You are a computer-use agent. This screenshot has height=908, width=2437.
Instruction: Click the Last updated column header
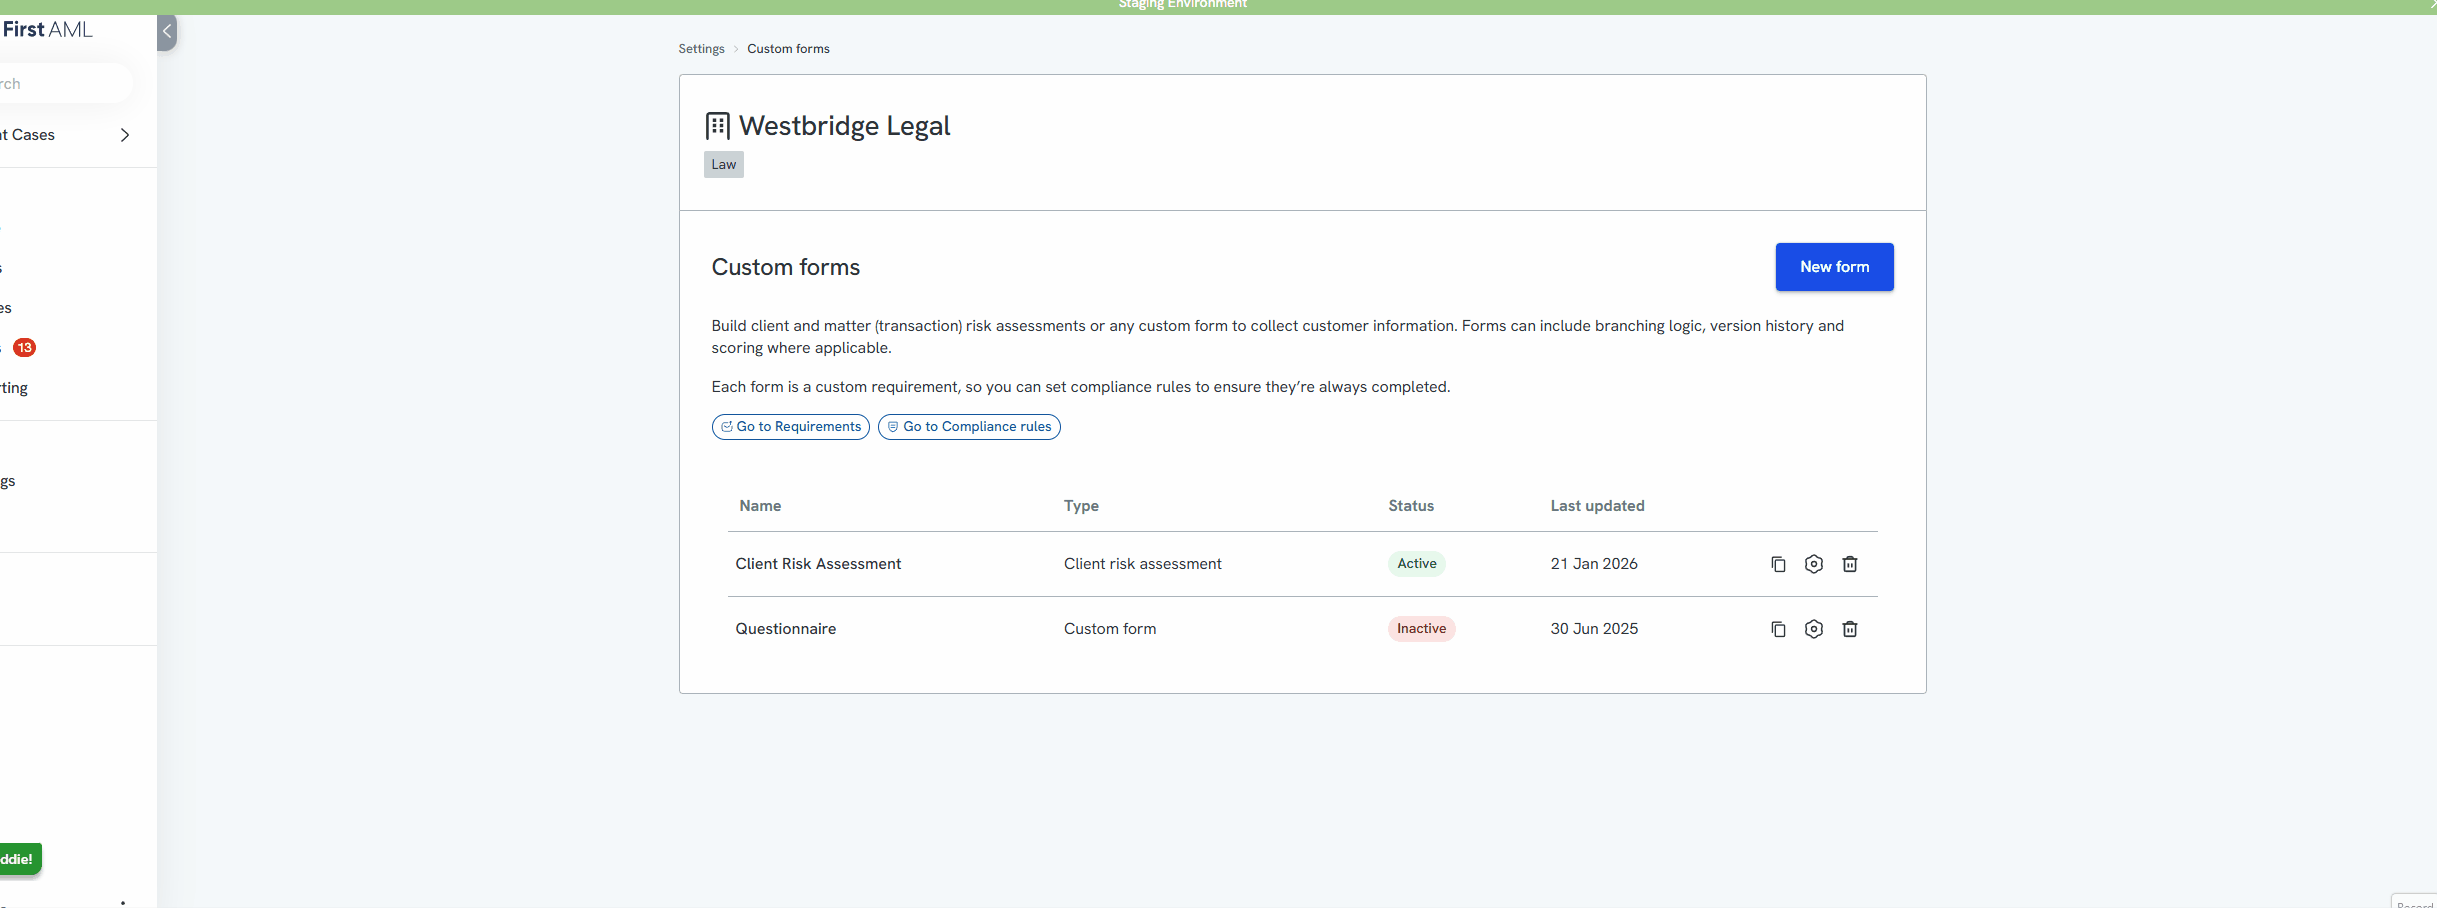1597,506
